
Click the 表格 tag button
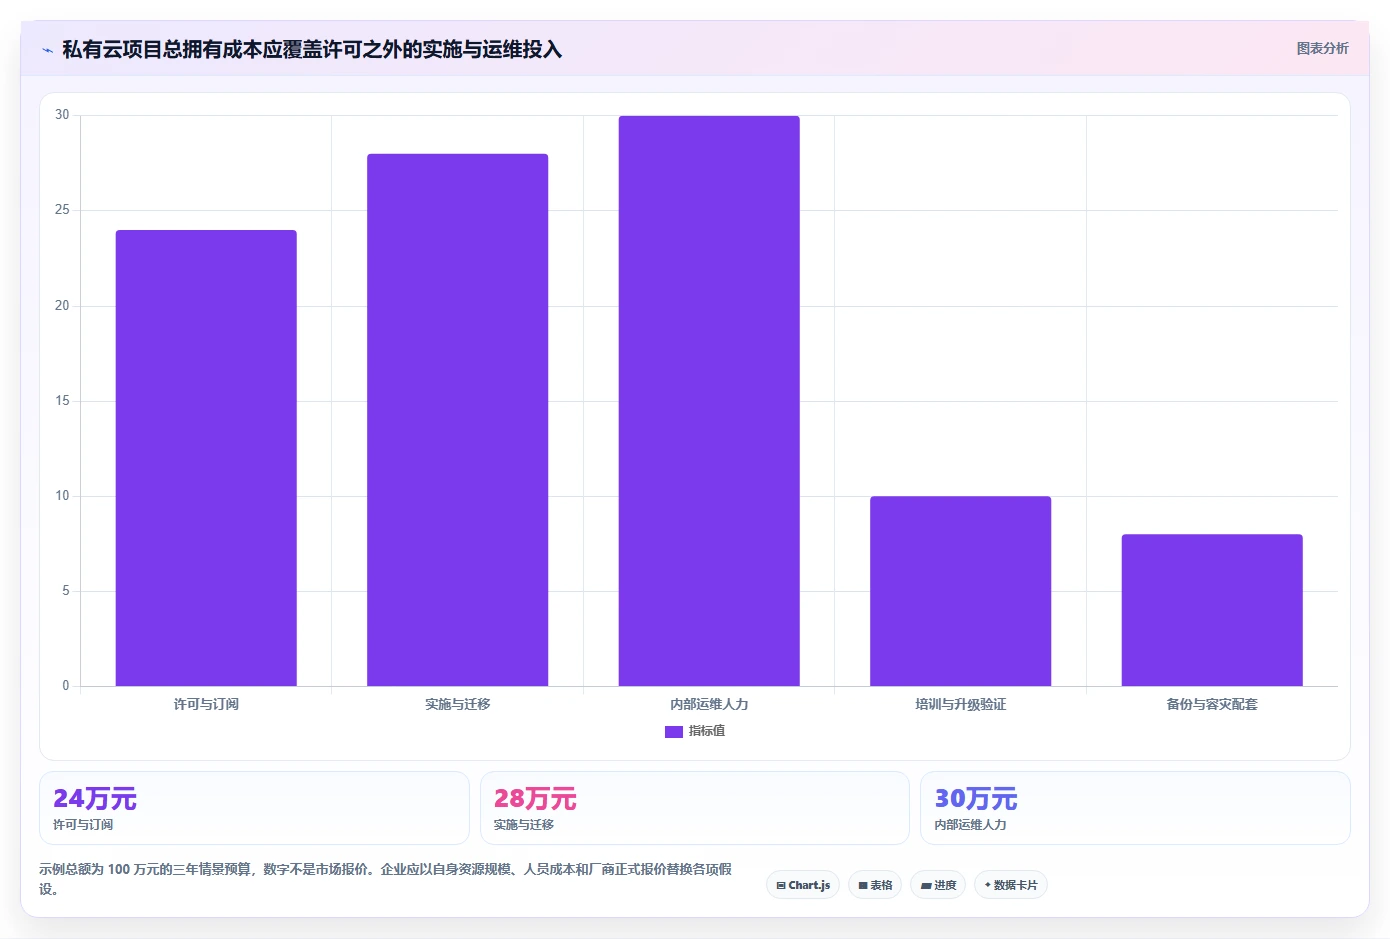[x=875, y=885]
